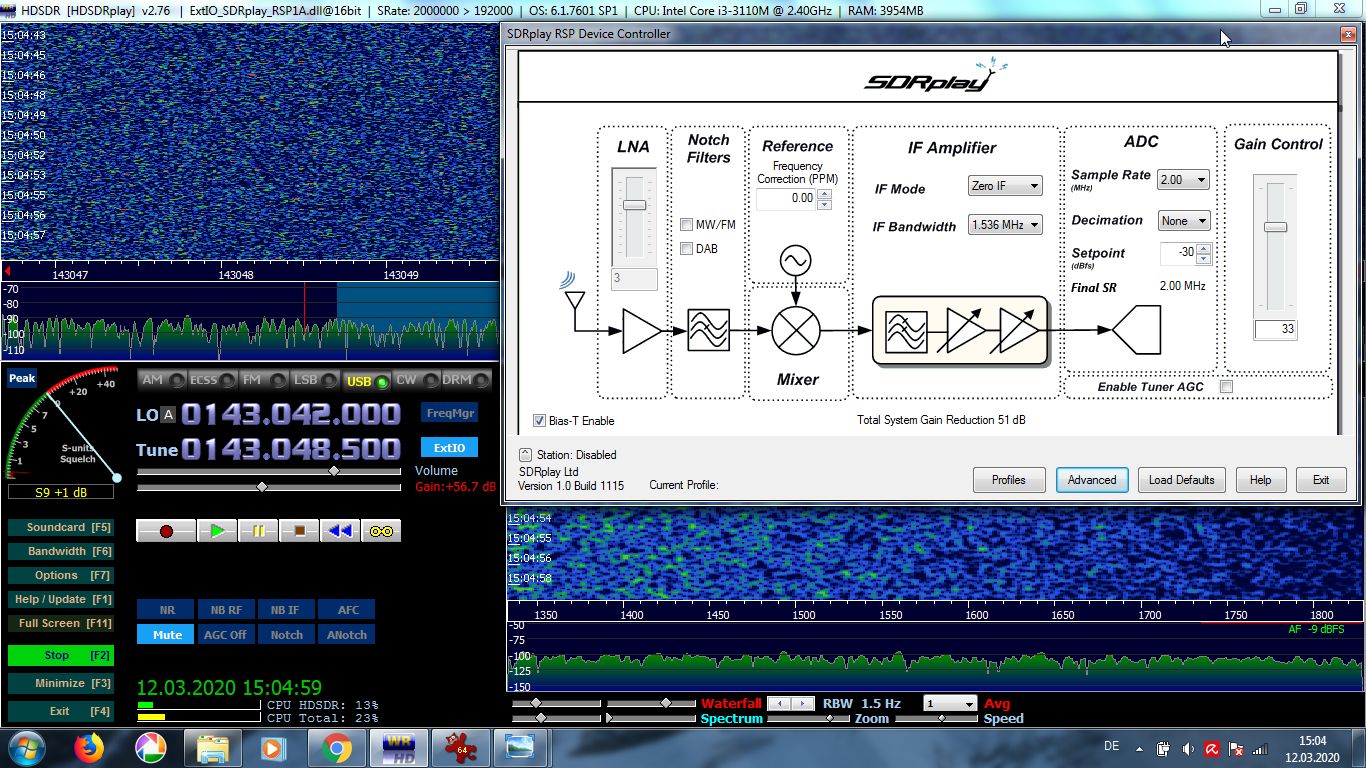Toggle the NB IF noise blanker
Image resolution: width=1366 pixels, height=768 pixels.
coord(285,610)
